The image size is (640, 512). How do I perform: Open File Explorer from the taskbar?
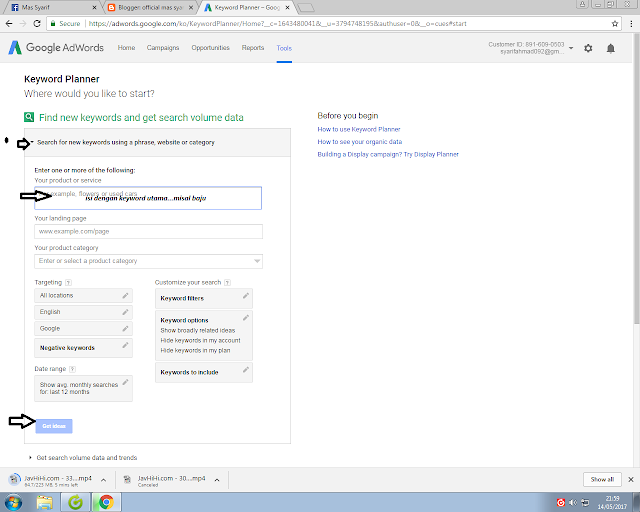pyautogui.click(x=44, y=502)
